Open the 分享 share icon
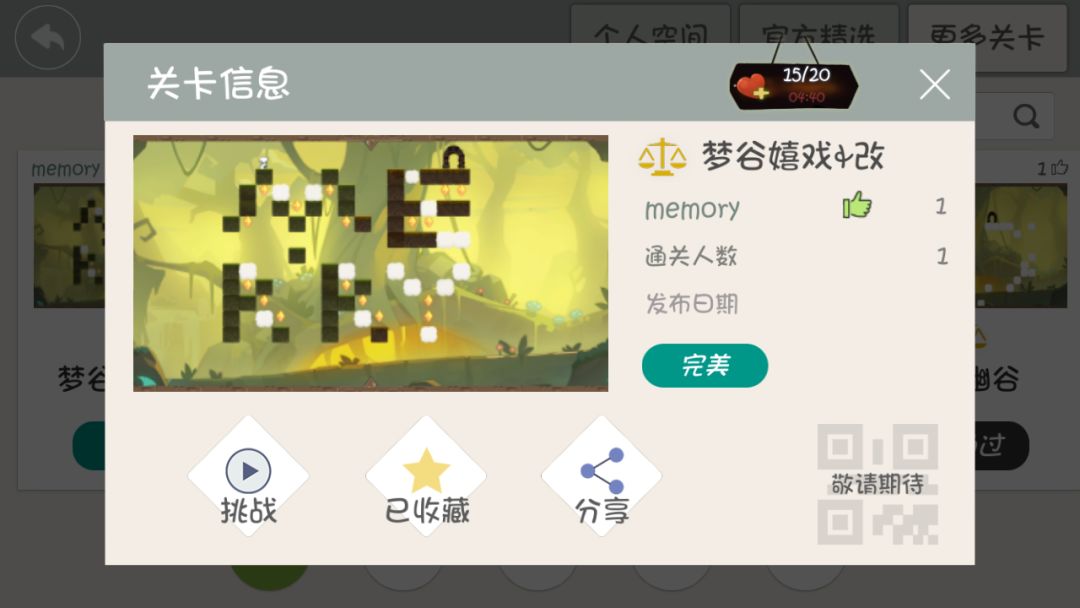 point(603,471)
